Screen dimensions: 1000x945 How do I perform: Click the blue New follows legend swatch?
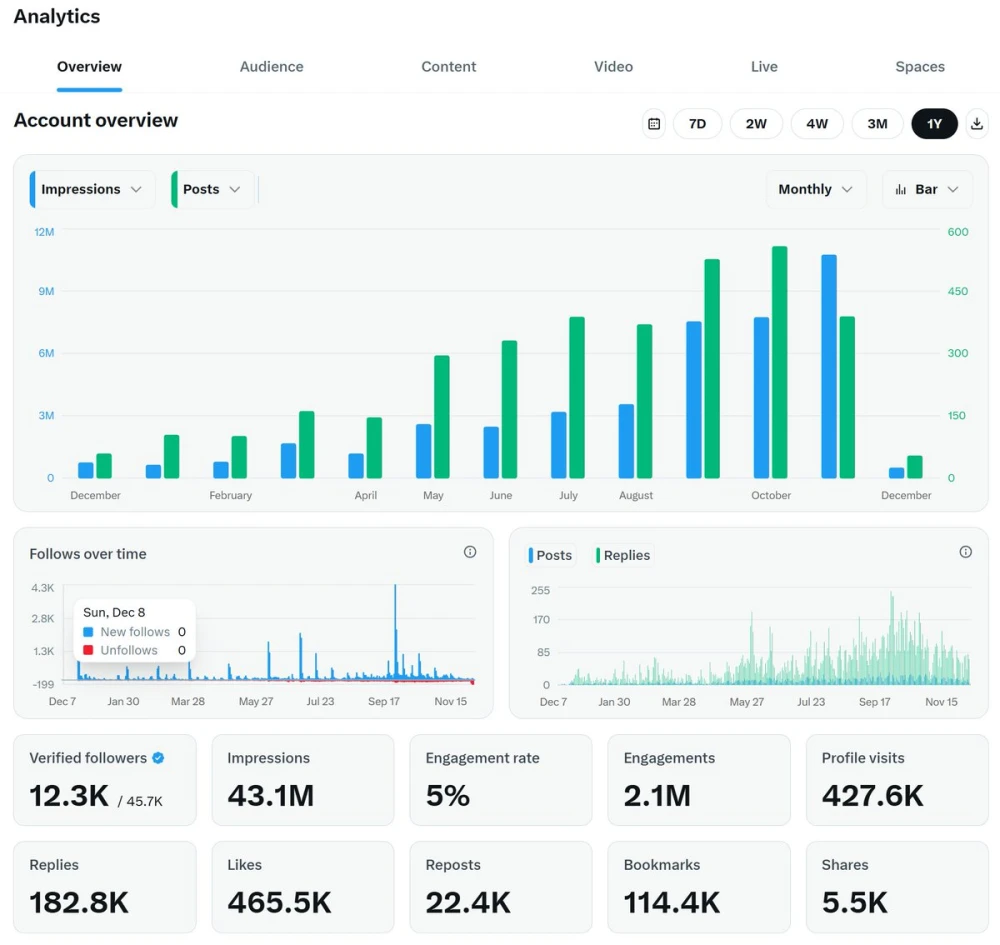88,632
